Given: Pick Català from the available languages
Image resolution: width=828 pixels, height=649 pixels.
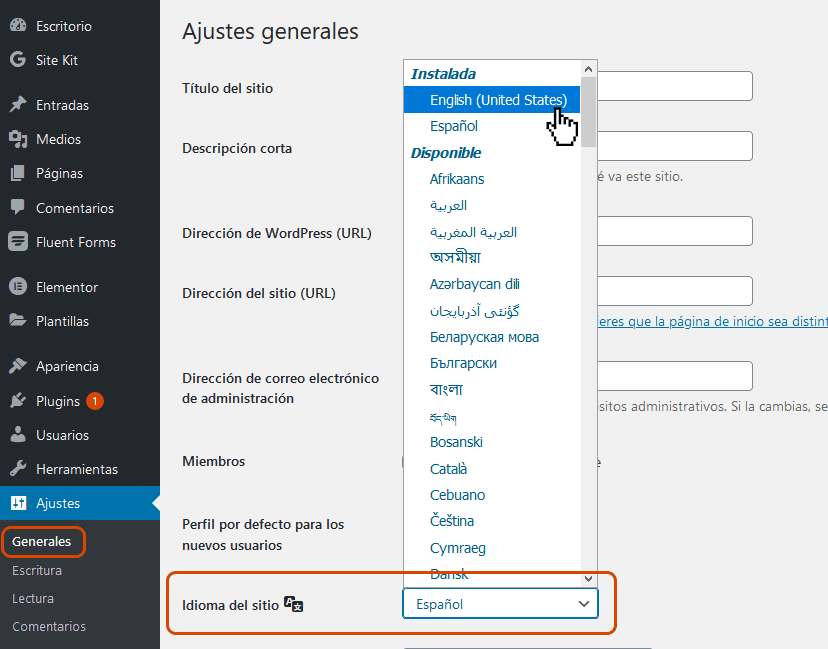Looking at the screenshot, I should click(x=448, y=468).
